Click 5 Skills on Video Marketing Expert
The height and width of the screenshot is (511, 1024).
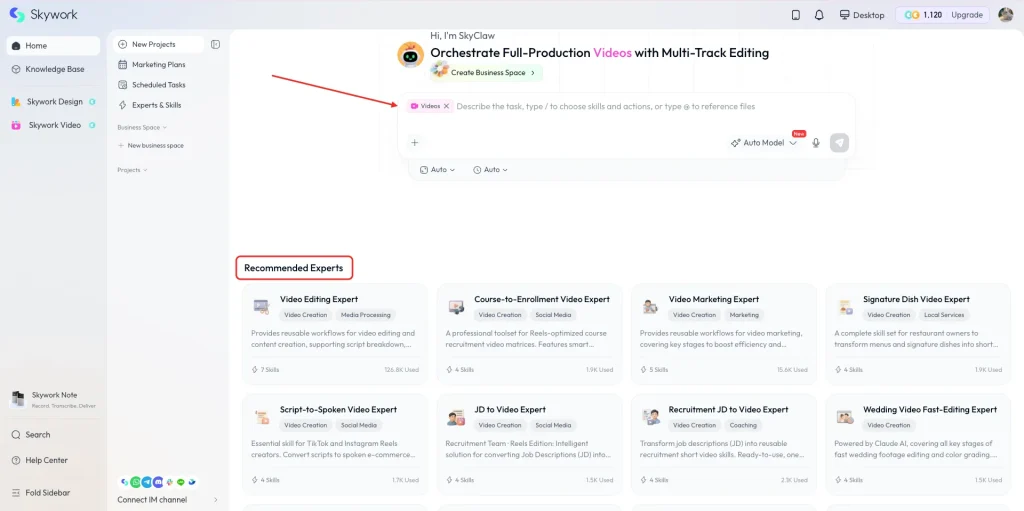[655, 370]
